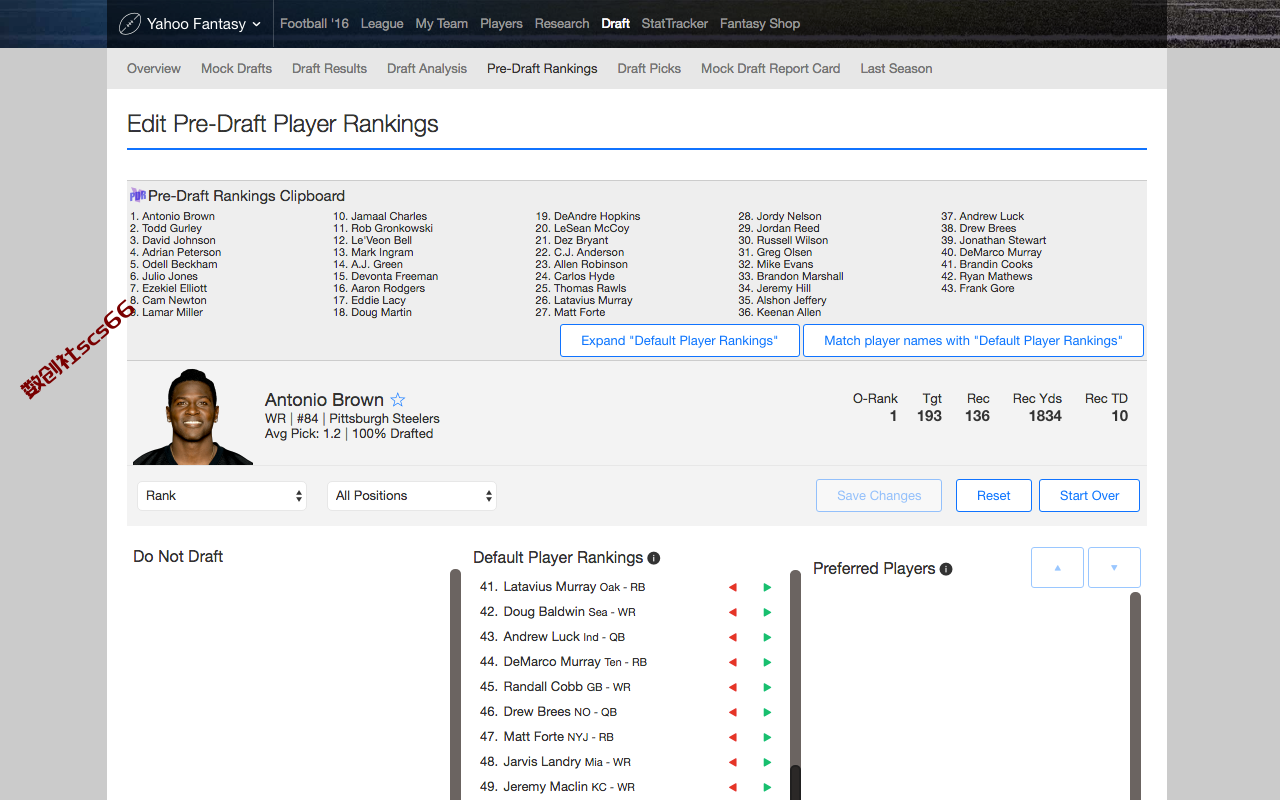
Task: Click clipboard entry 28. Jordy Nelson
Action: point(780,216)
